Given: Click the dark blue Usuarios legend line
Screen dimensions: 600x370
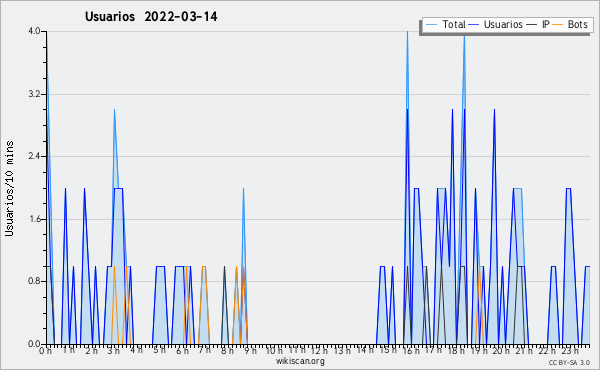Looking at the screenshot, I should 474,25.
